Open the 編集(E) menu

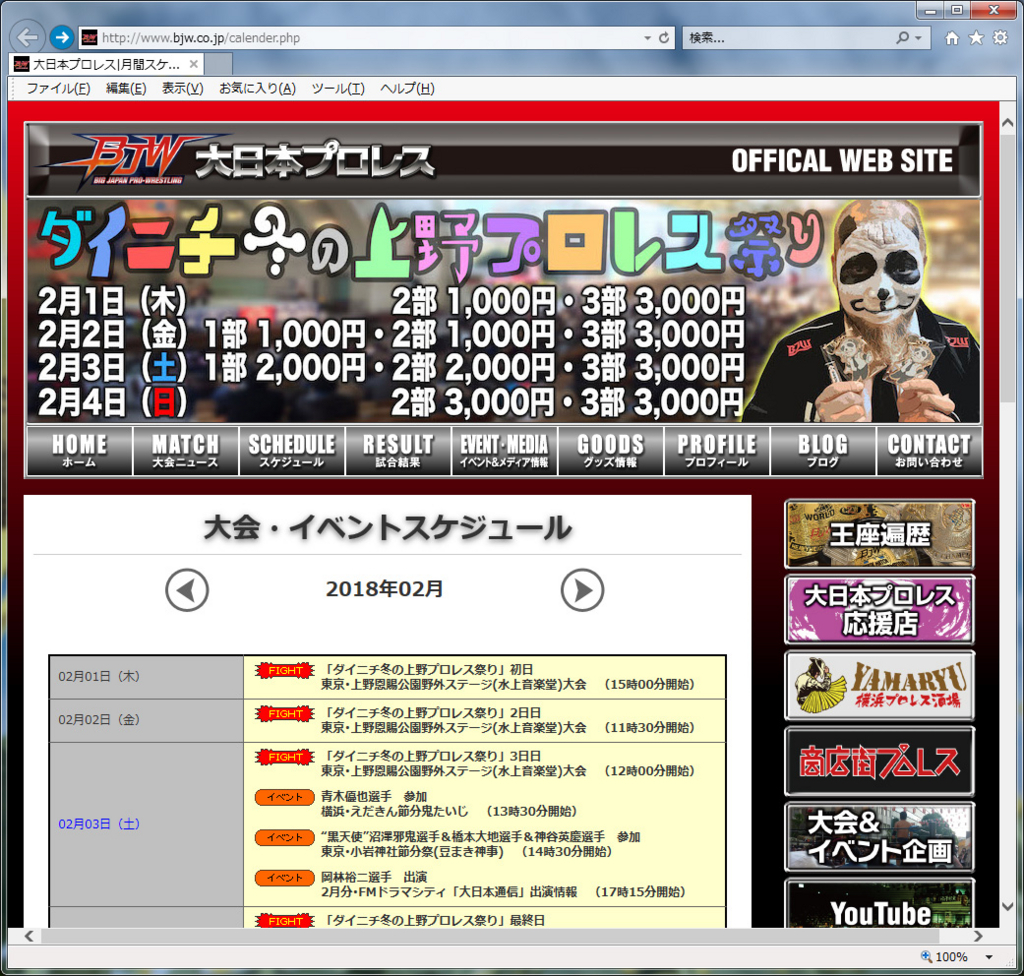(x=126, y=88)
